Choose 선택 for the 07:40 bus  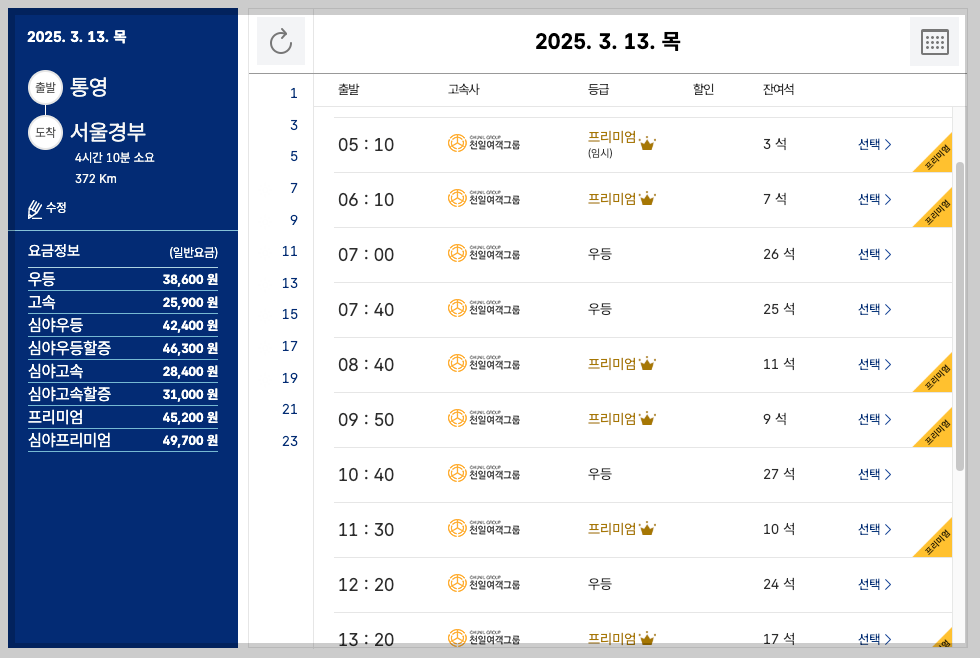(874, 309)
